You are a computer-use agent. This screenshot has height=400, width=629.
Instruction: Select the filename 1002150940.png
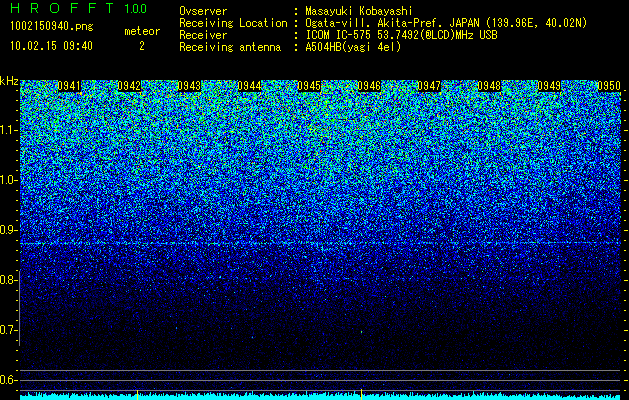coord(52,26)
